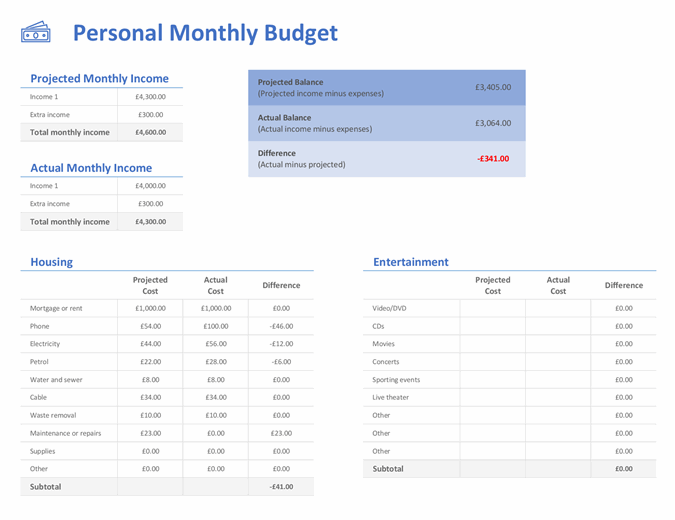Select actual Income 1 value £4,000.00
This screenshot has height=520, width=675.
coord(151,186)
